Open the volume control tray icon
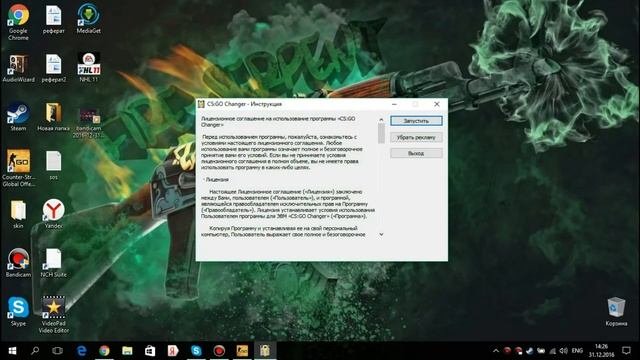Screen dimensions: 640x360 tap(564, 351)
